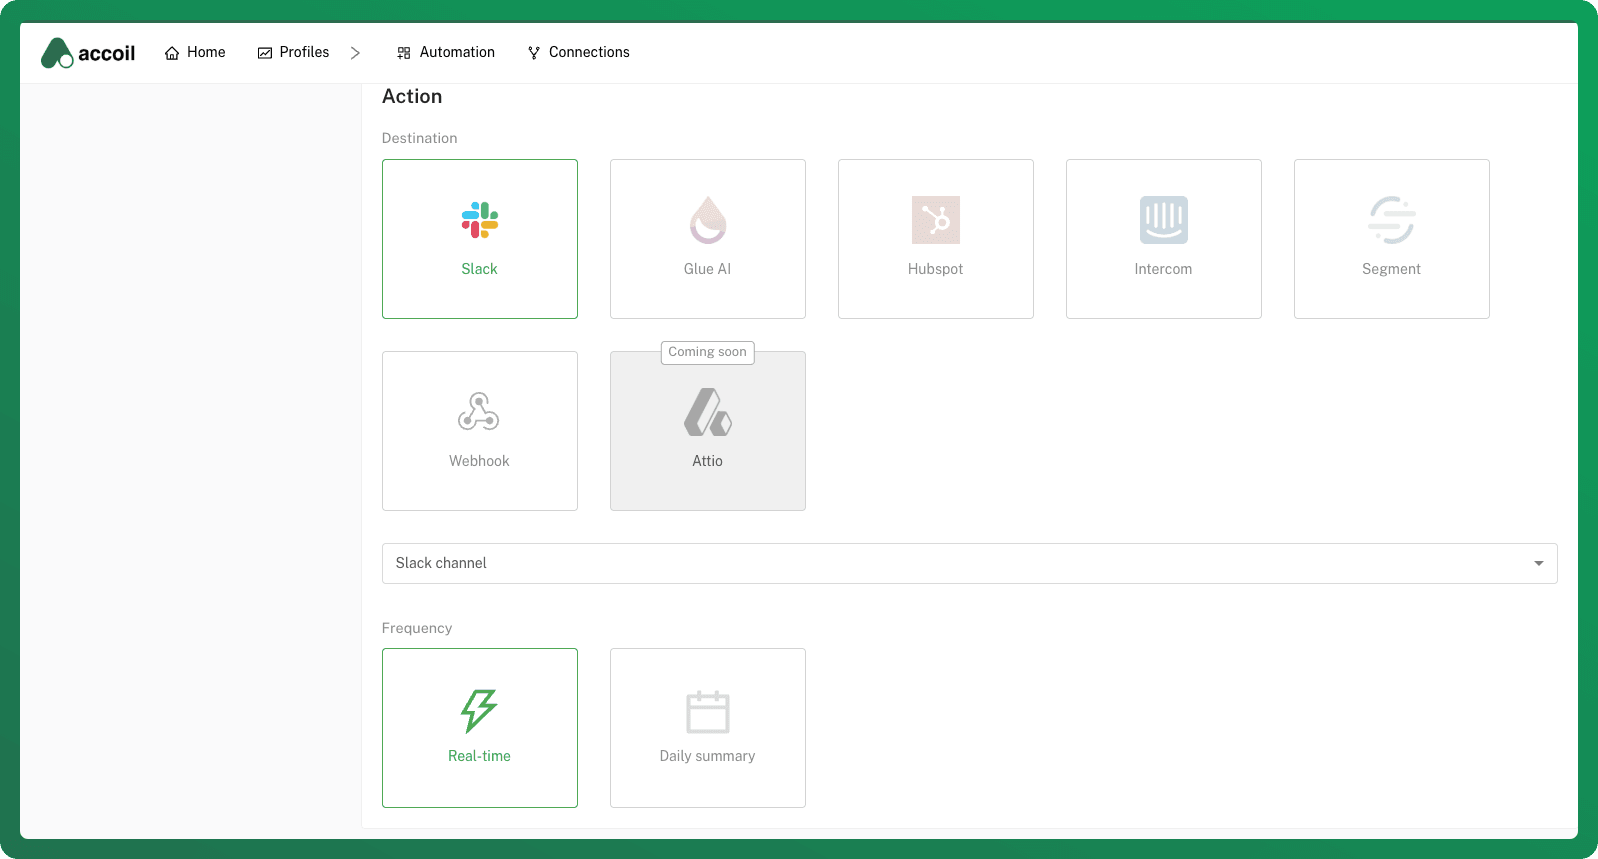Pick Hubspot destination label

[936, 269]
